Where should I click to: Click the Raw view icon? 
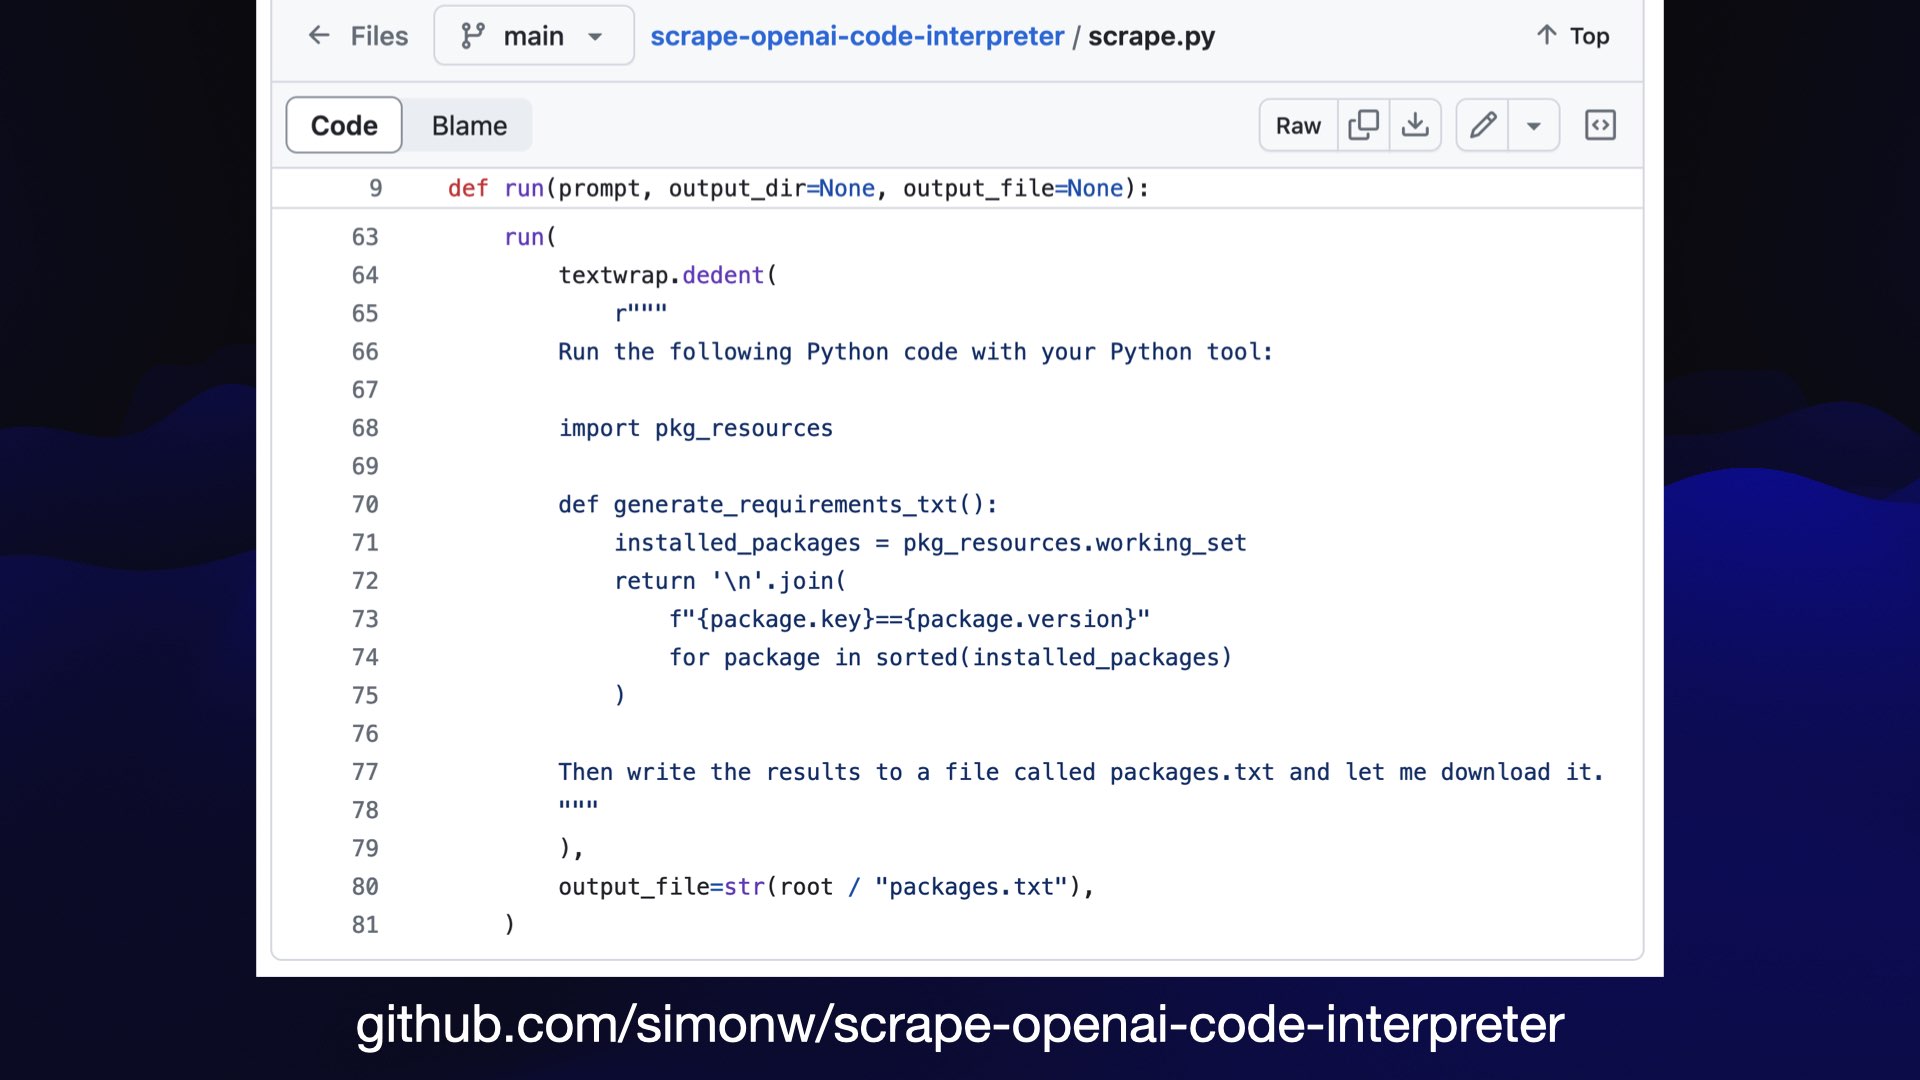click(1299, 124)
